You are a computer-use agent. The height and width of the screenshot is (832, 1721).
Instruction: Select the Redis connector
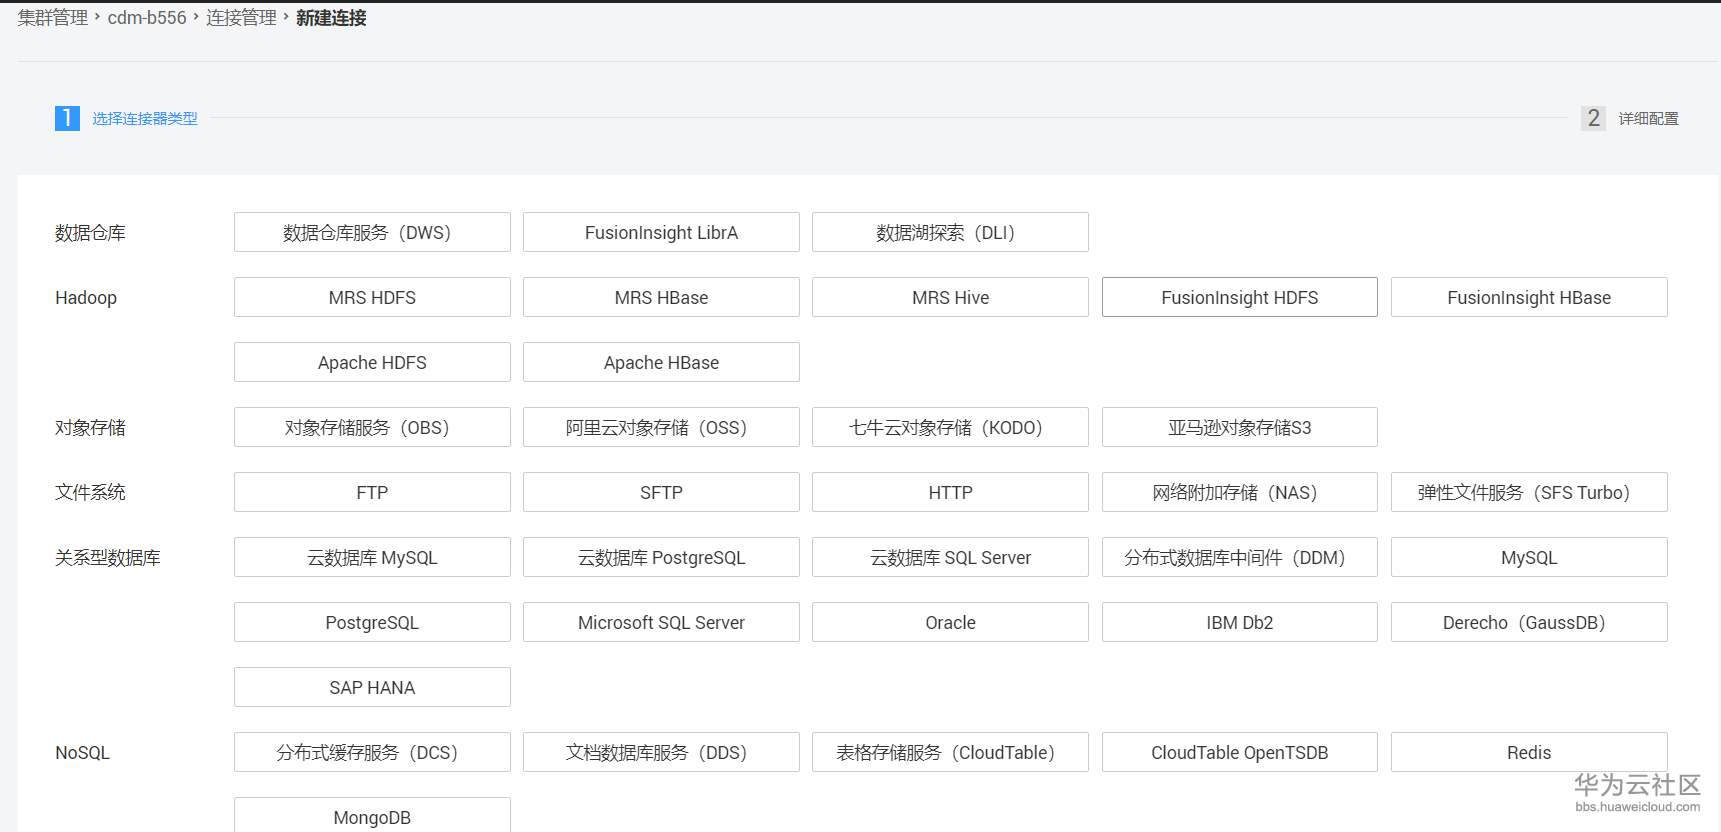coord(1529,752)
